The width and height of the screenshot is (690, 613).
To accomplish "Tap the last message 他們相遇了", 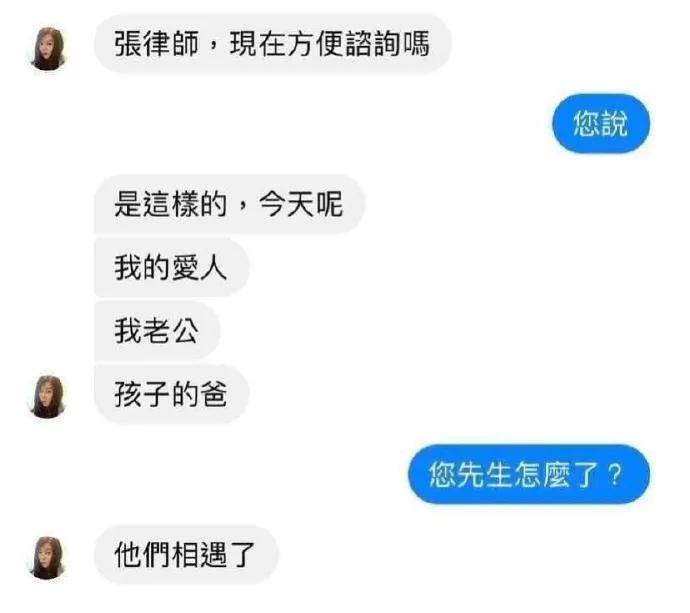I will 186,554.
